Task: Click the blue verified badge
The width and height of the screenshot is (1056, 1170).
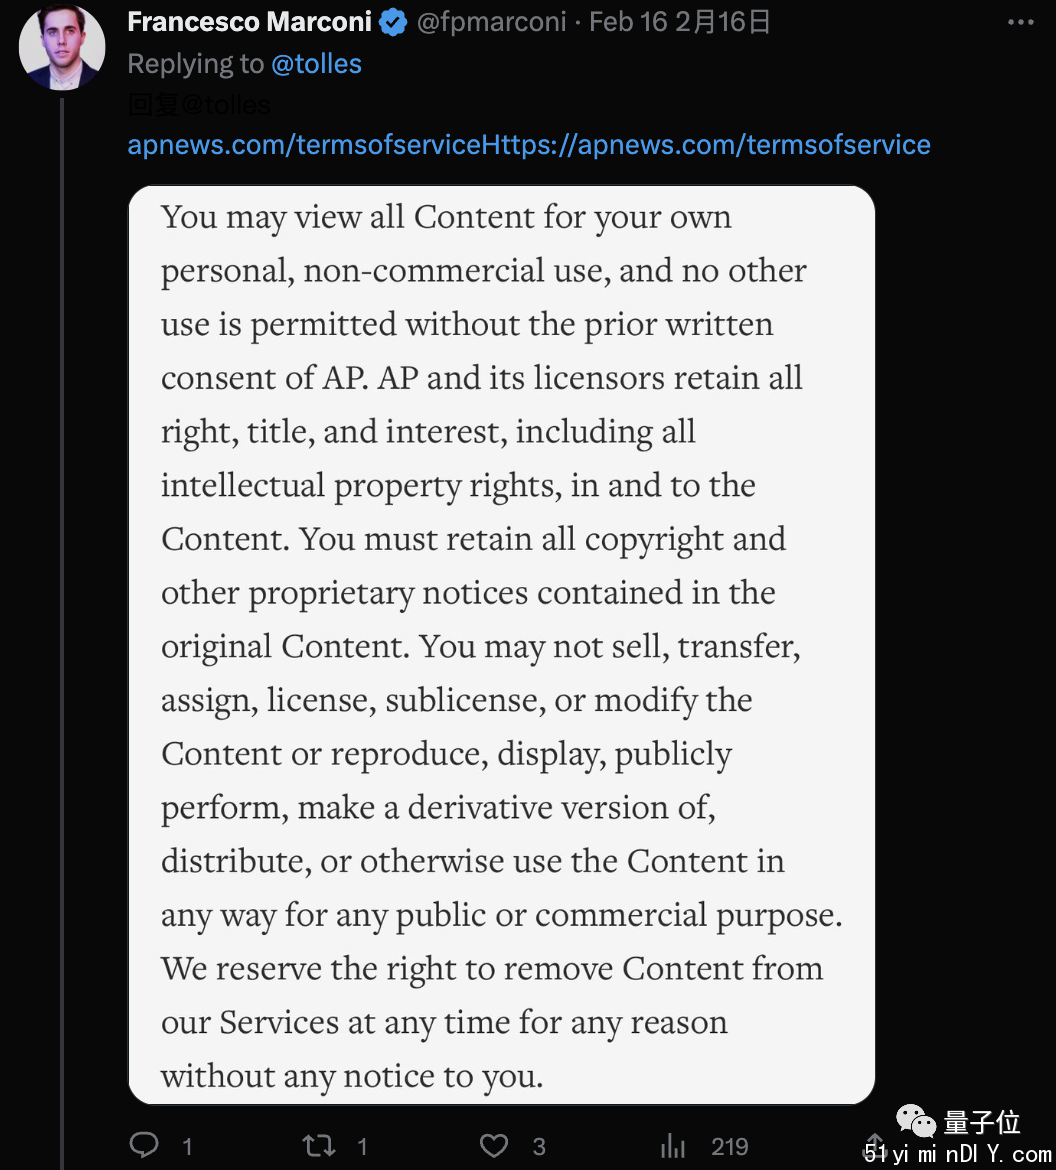Action: point(393,22)
